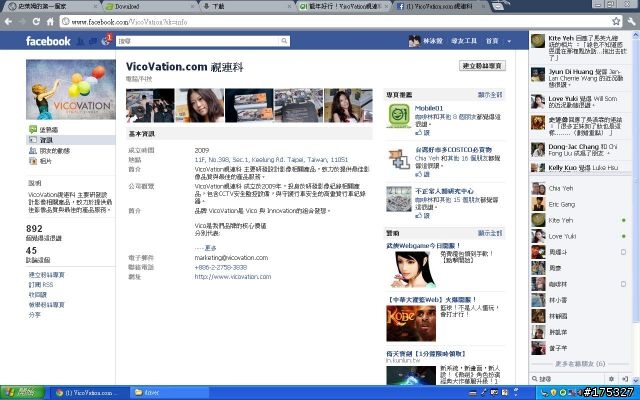Reload the page using the refresh icon
The width and height of the screenshot is (640, 400).
pos(36,21)
